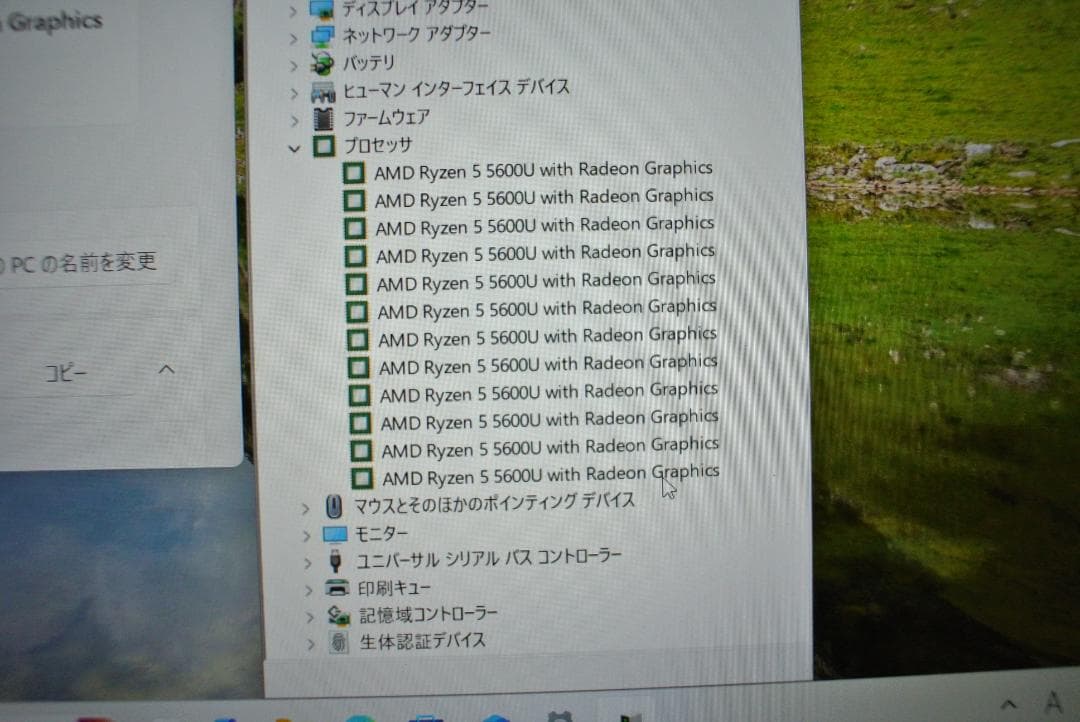Expand the モニター category
Screen dimensions: 1080x722
point(305,533)
